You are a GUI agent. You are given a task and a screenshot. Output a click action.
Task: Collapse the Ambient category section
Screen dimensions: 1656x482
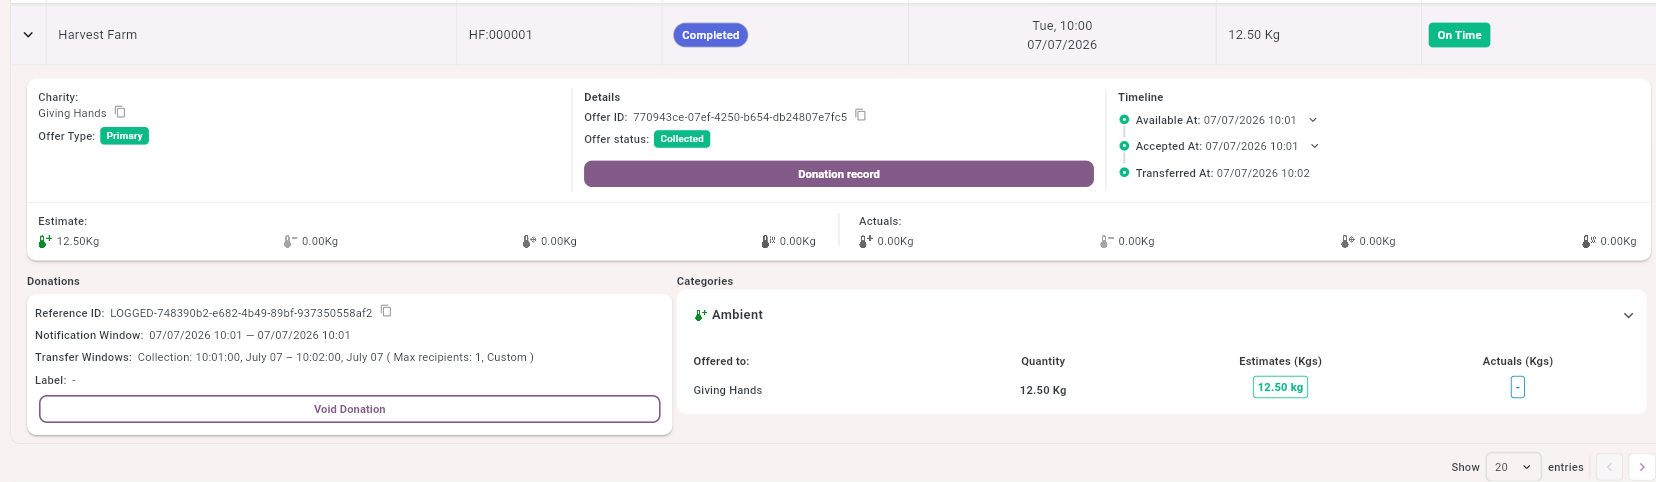[x=1628, y=315]
